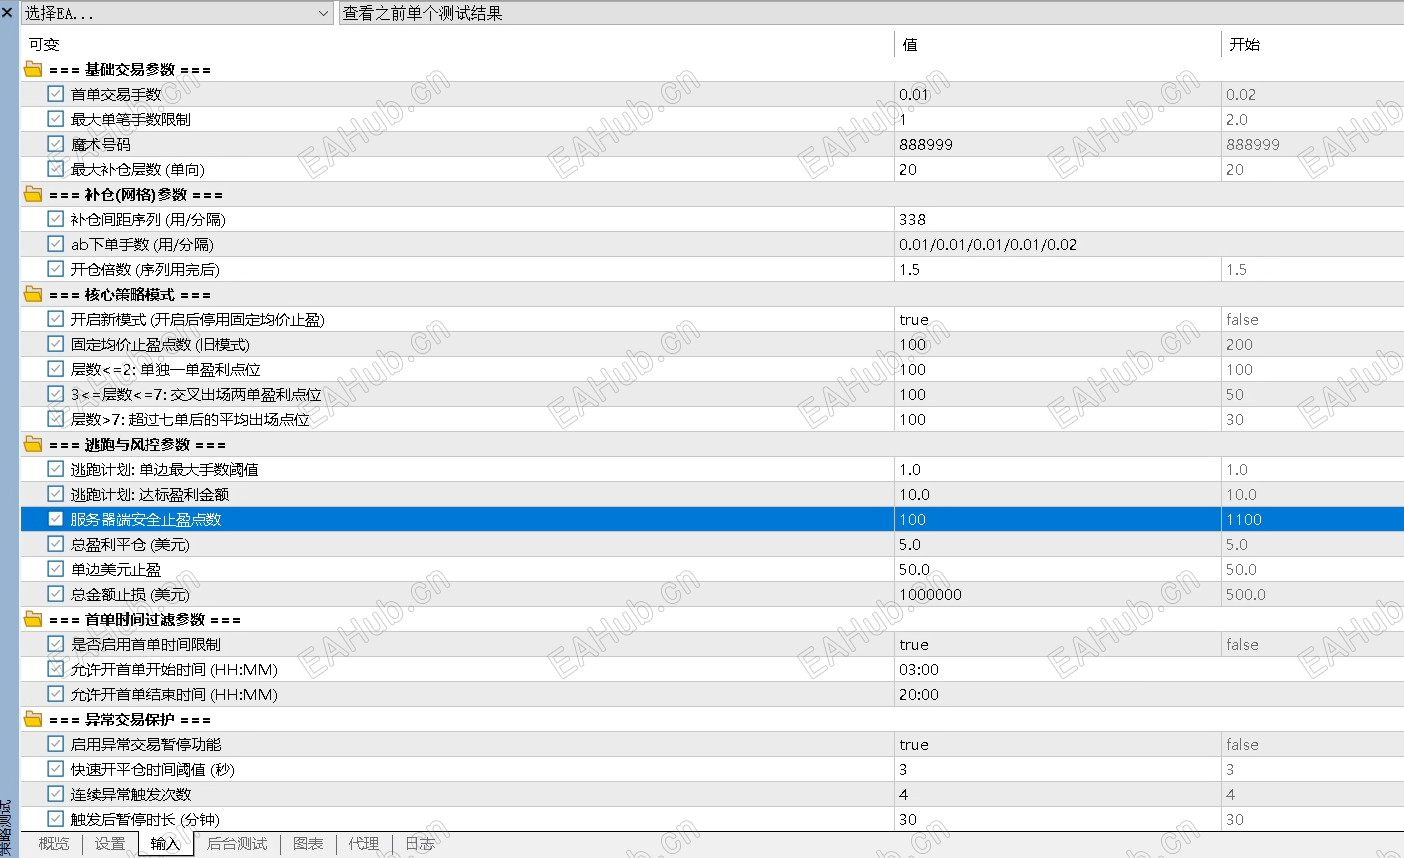Click the folder icon for 补仓(网格)参数 group
Viewport: 1404px width, 858px height.
point(33,194)
